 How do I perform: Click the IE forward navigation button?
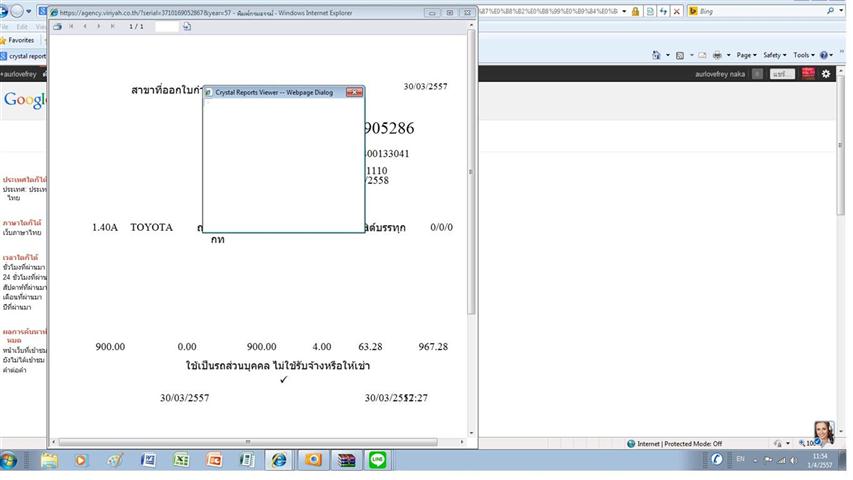[17, 11]
